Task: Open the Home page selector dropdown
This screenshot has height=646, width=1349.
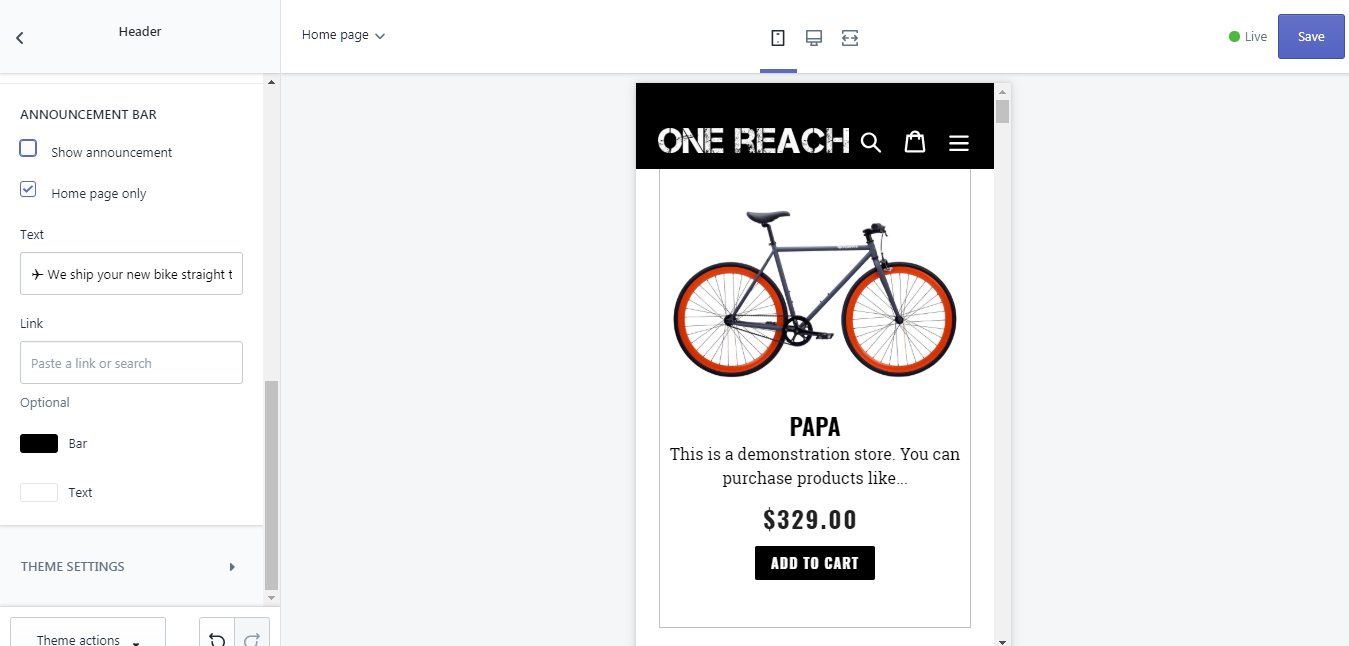Action: (x=343, y=35)
